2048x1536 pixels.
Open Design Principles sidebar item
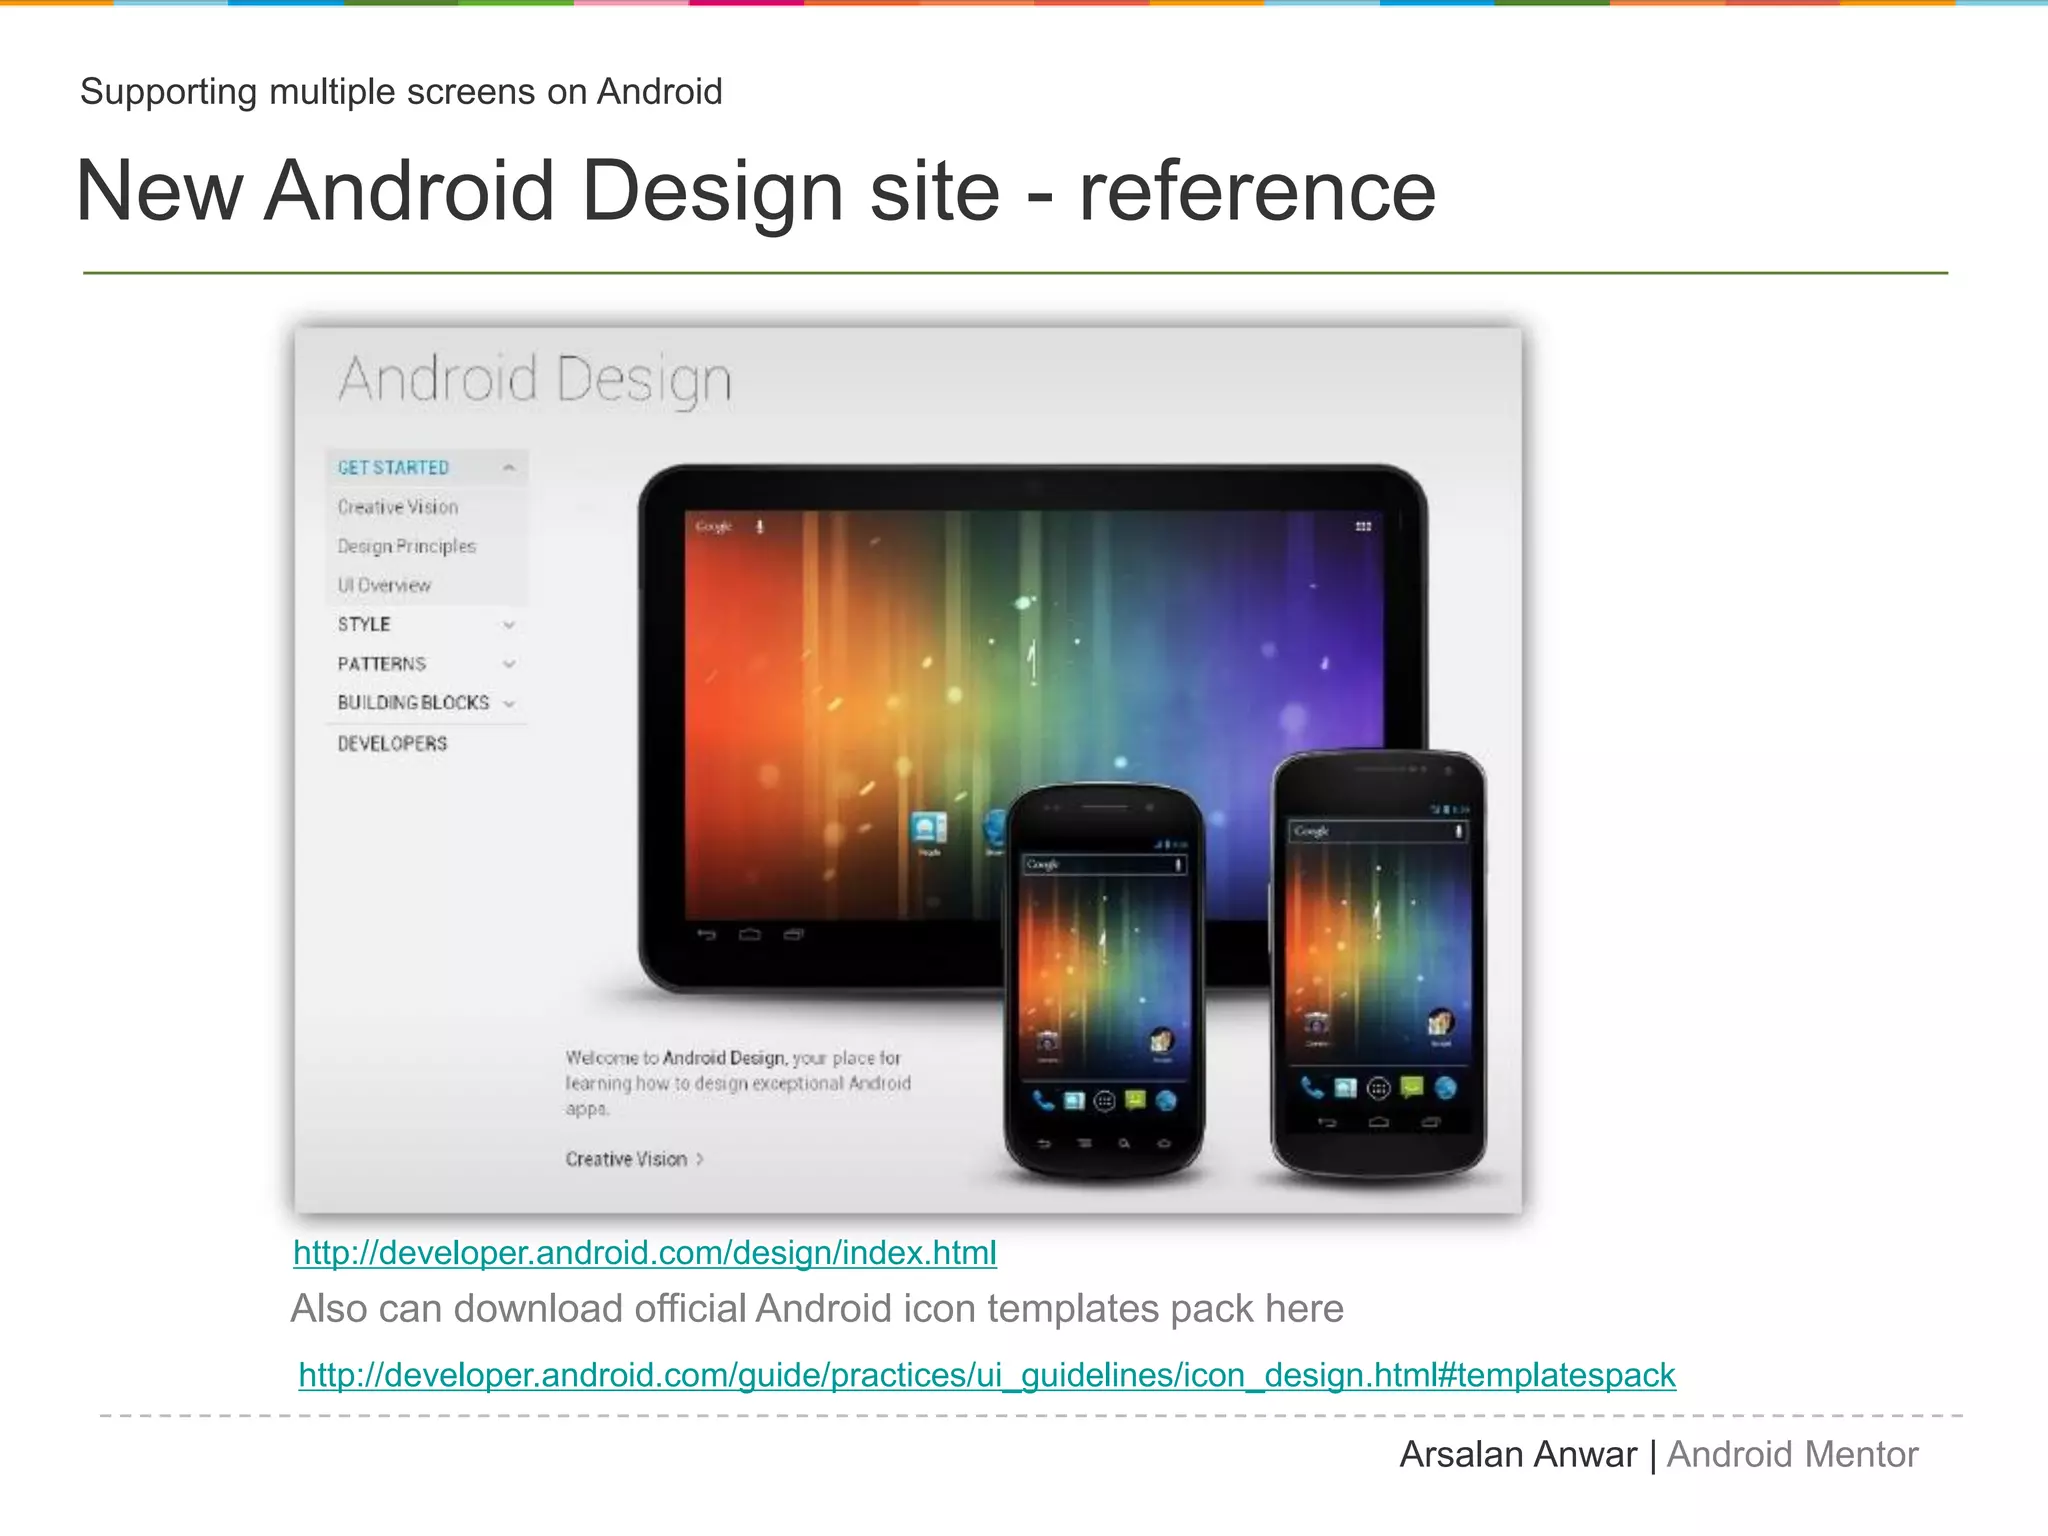click(407, 546)
